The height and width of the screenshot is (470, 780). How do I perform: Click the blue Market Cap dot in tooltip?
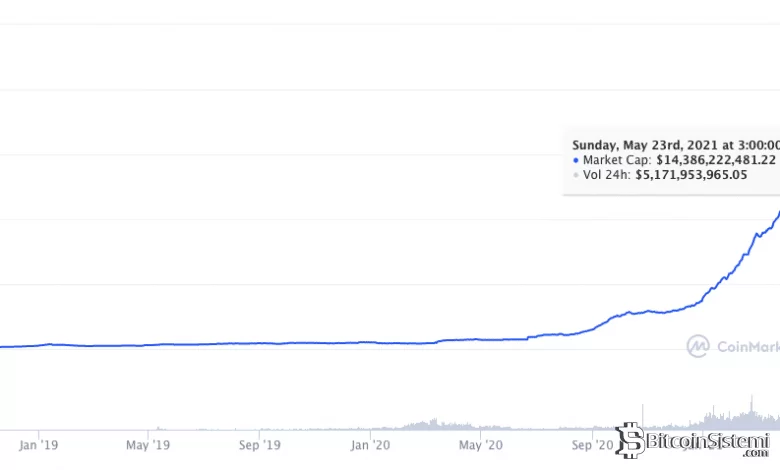[576, 159]
